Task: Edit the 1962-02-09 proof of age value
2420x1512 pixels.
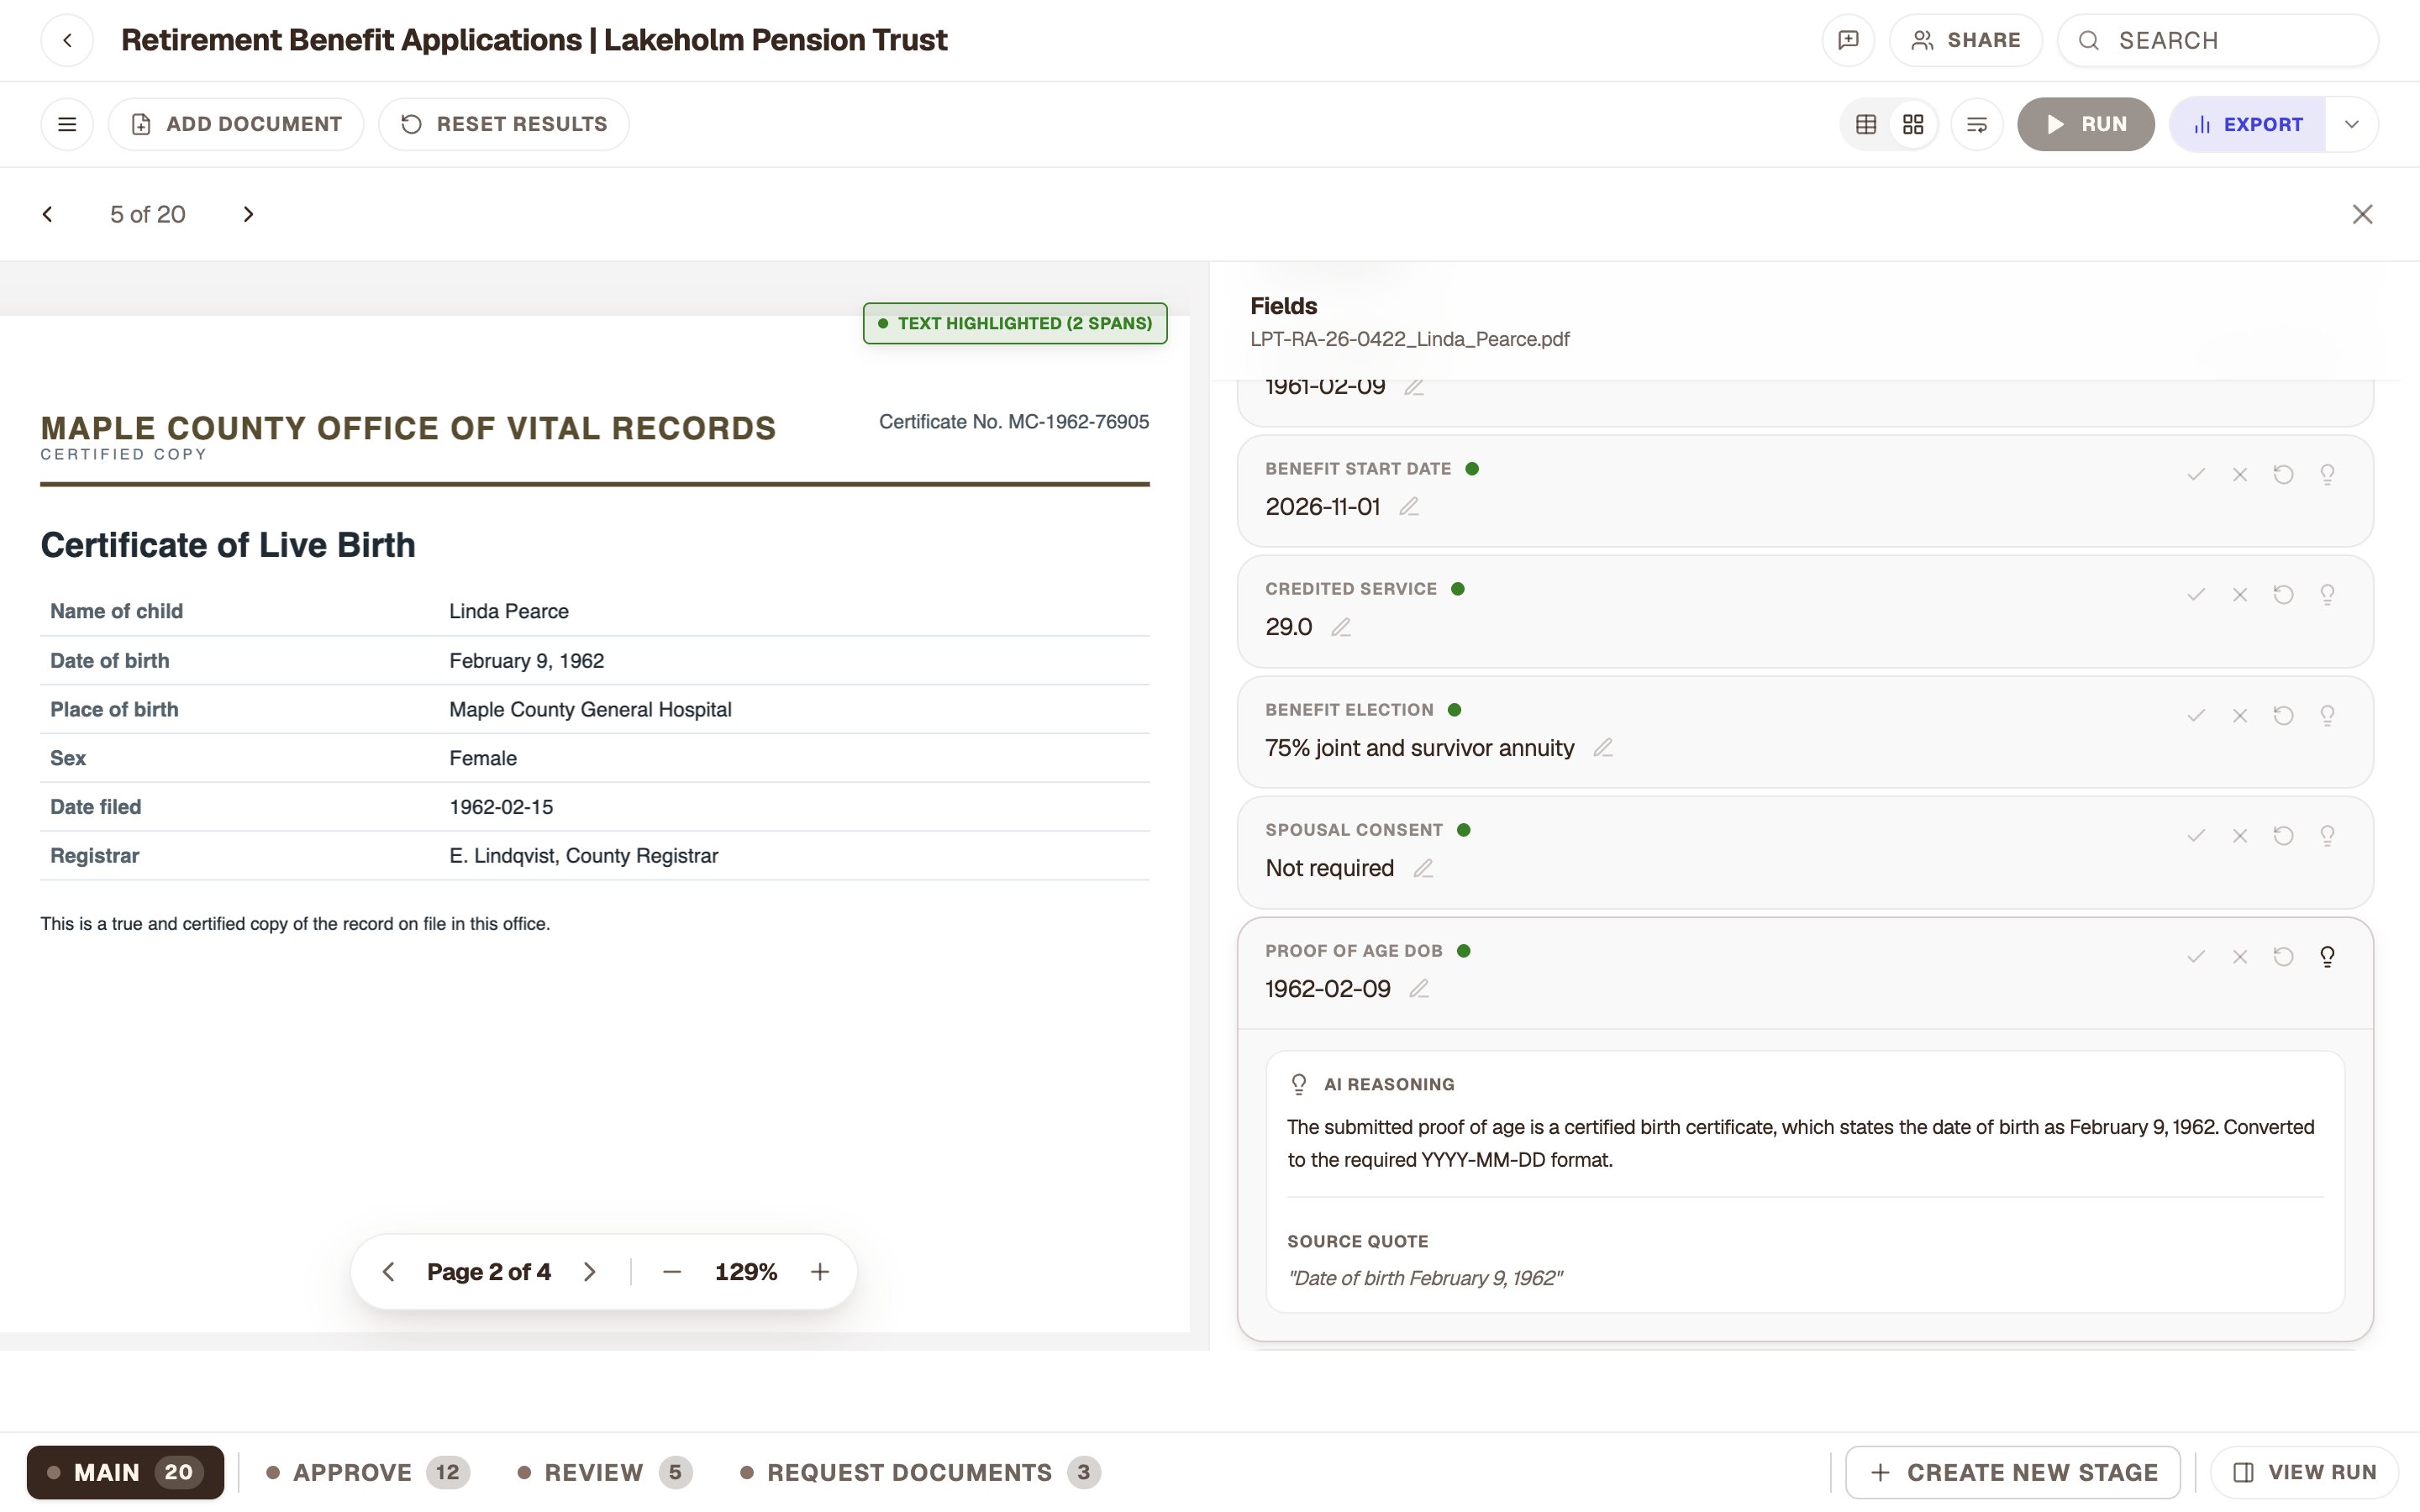Action: (x=1419, y=989)
